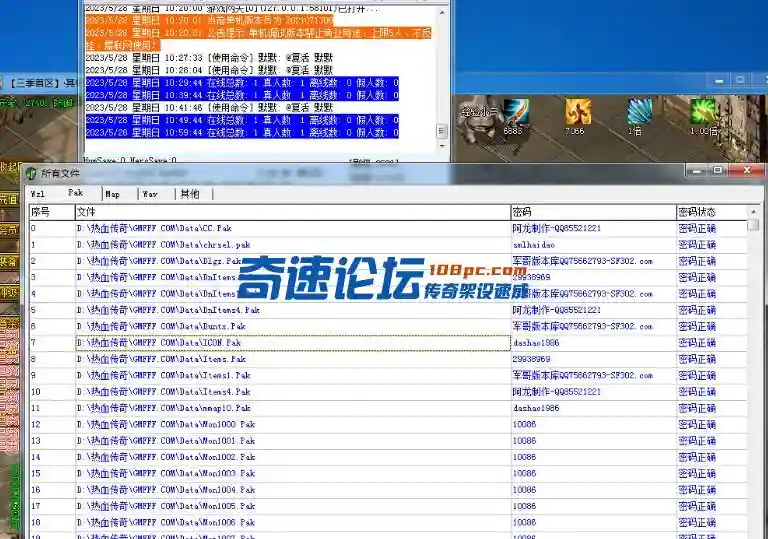Click 密码正确 status in row 15
The width and height of the screenshot is (768, 539).
(697, 473)
